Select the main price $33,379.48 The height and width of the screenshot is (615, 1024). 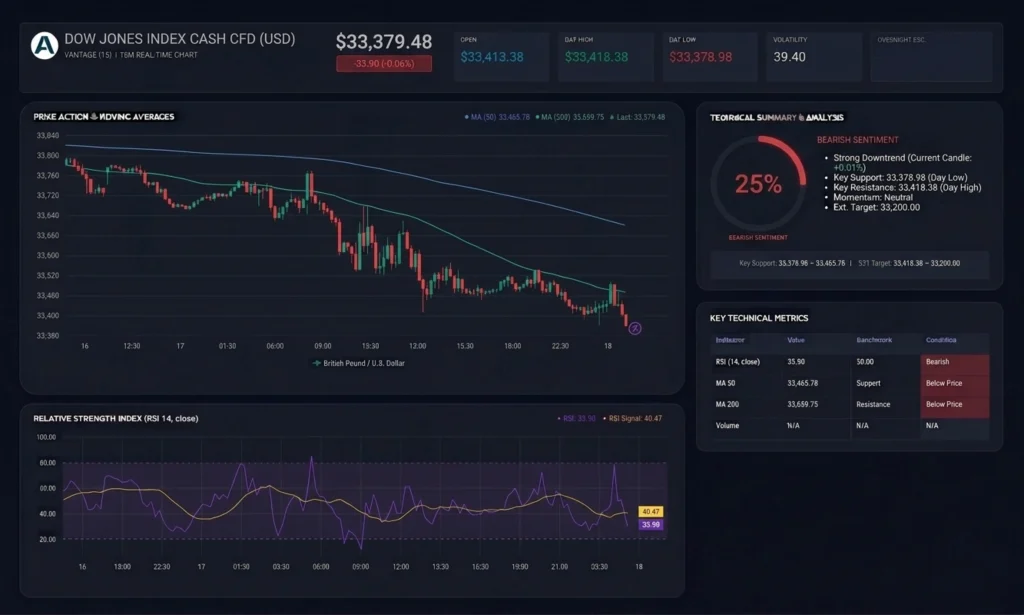click(x=384, y=42)
